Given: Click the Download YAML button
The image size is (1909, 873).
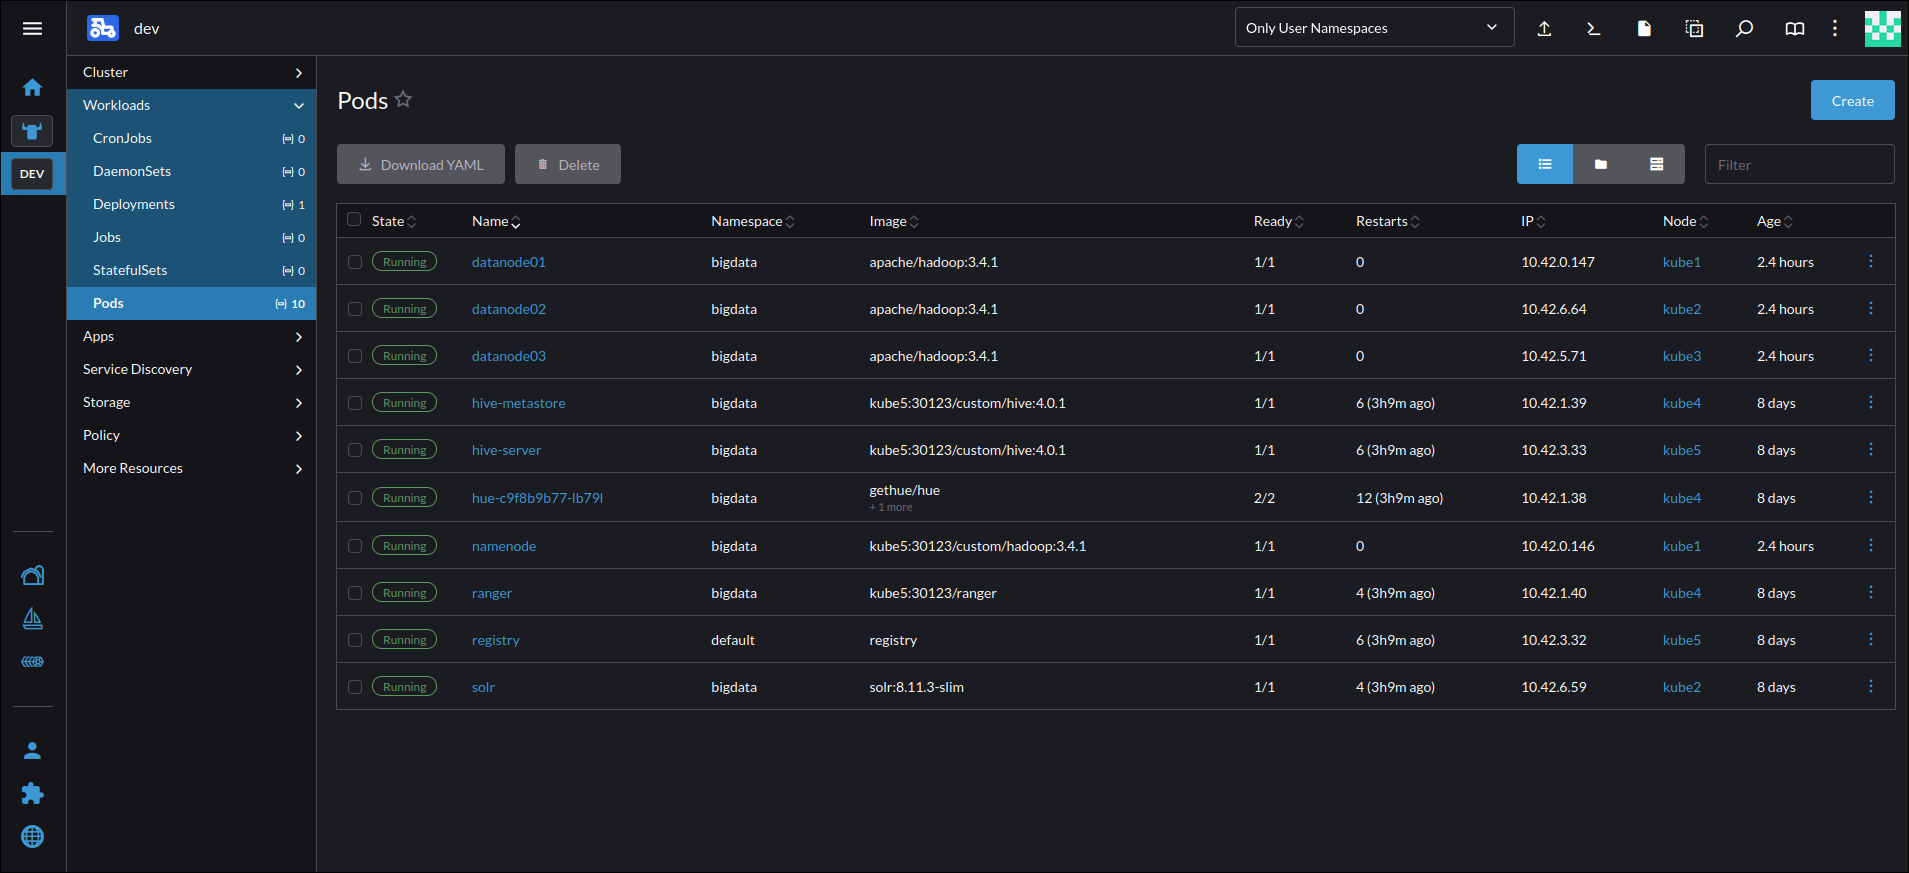Looking at the screenshot, I should [421, 164].
